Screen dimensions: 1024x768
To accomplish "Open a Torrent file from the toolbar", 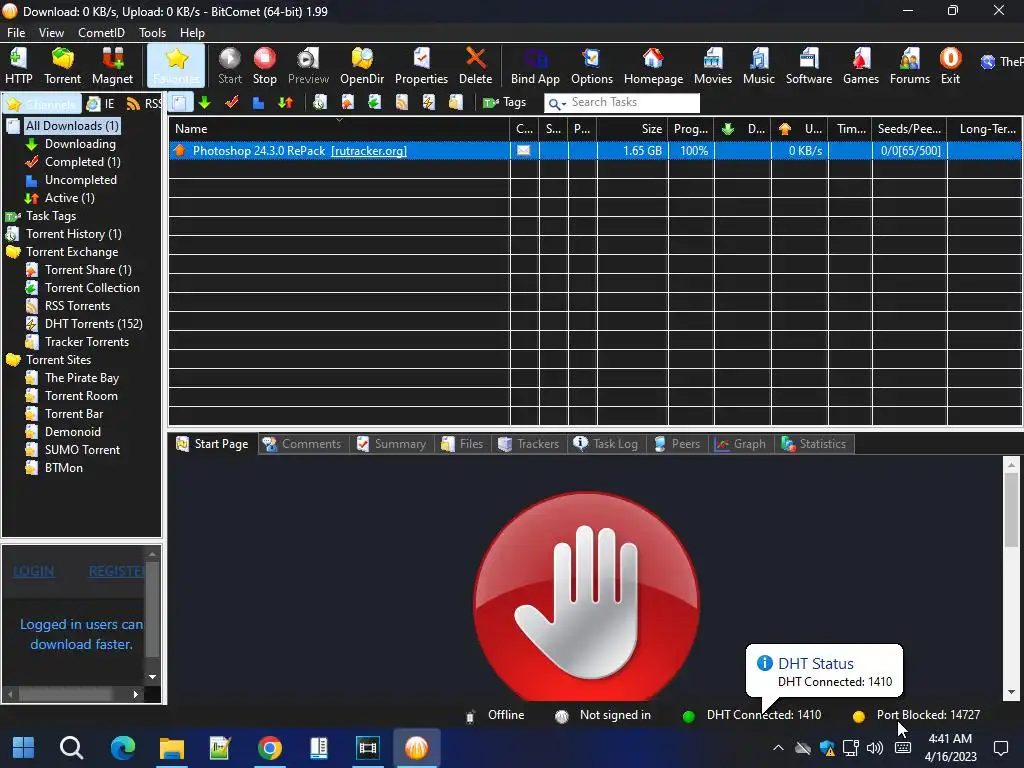I will pyautogui.click(x=63, y=65).
